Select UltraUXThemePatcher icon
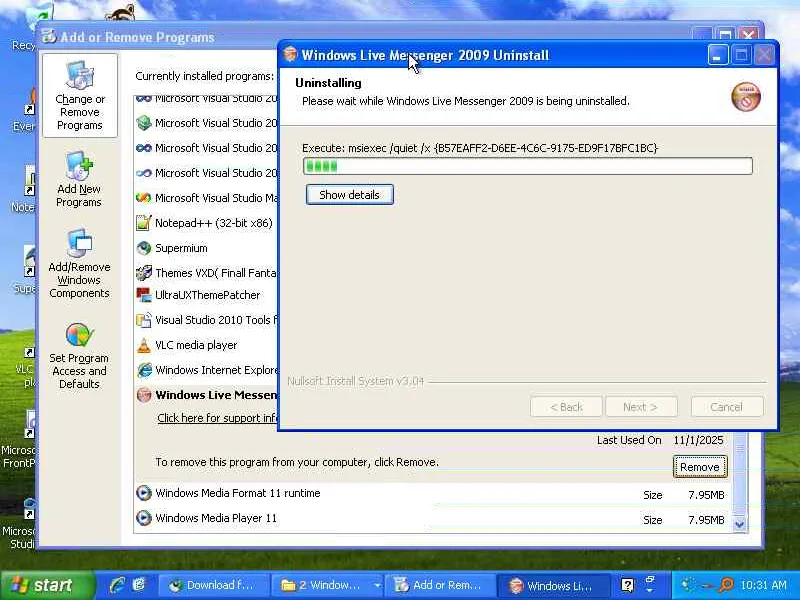Screen dimensions: 800x600 click(144, 295)
